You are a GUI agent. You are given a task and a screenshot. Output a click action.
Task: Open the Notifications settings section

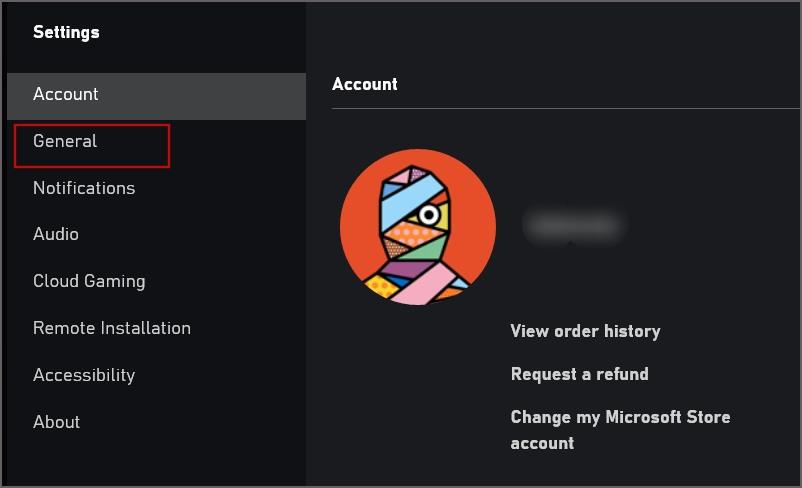(x=84, y=188)
